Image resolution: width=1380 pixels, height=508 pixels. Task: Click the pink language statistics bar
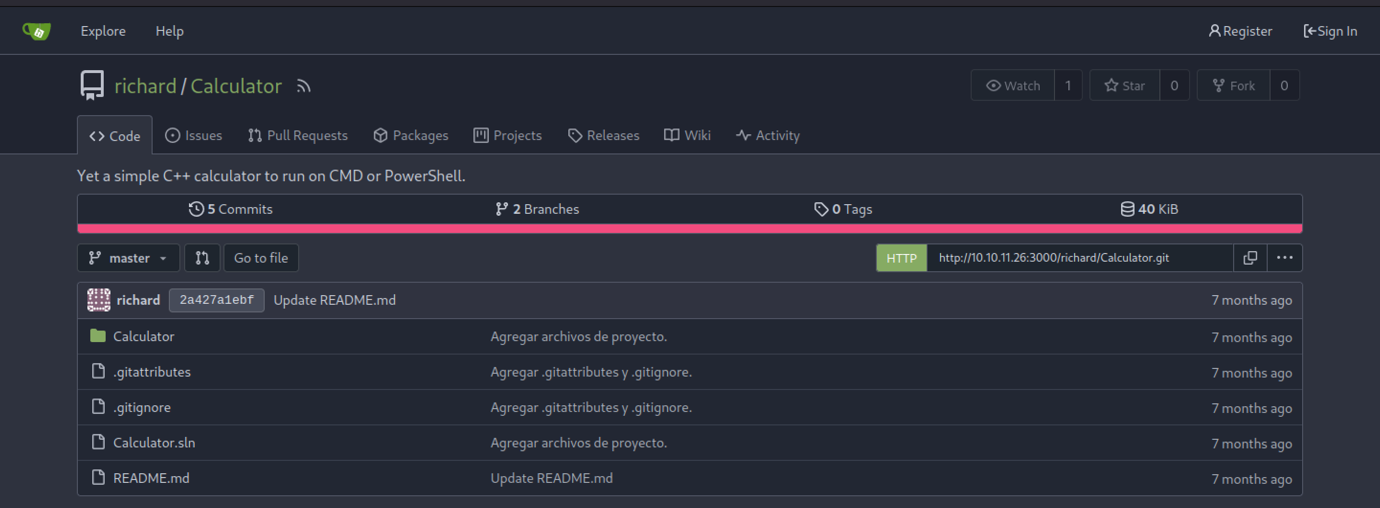pos(689,229)
